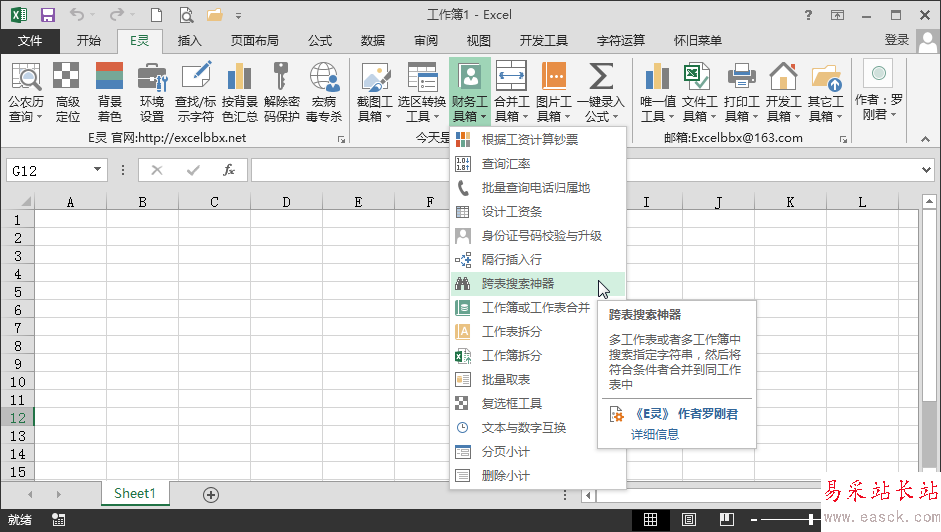
Task: Switch to the 页面布局 ribbon tab
Action: 254,40
